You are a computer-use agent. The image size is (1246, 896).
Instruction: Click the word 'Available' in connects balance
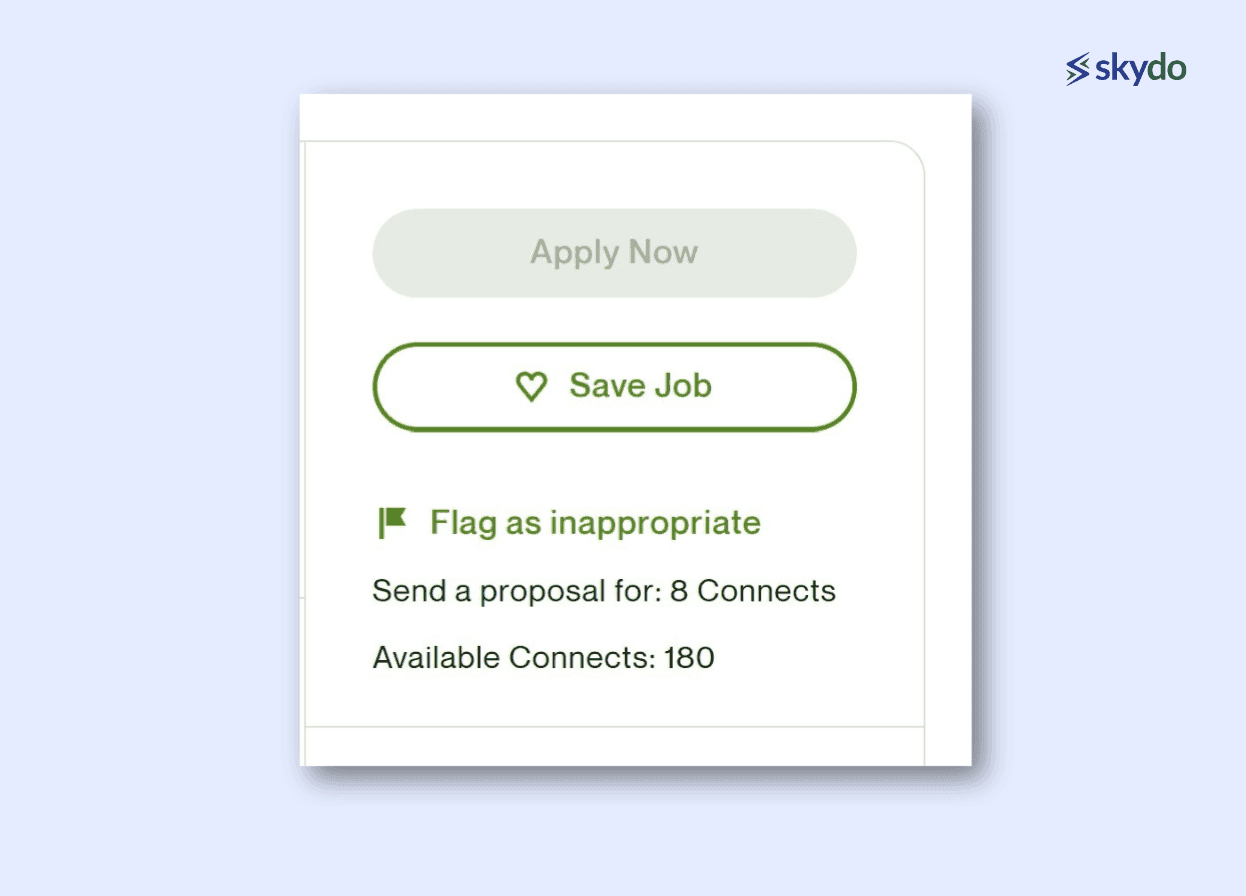pos(436,658)
